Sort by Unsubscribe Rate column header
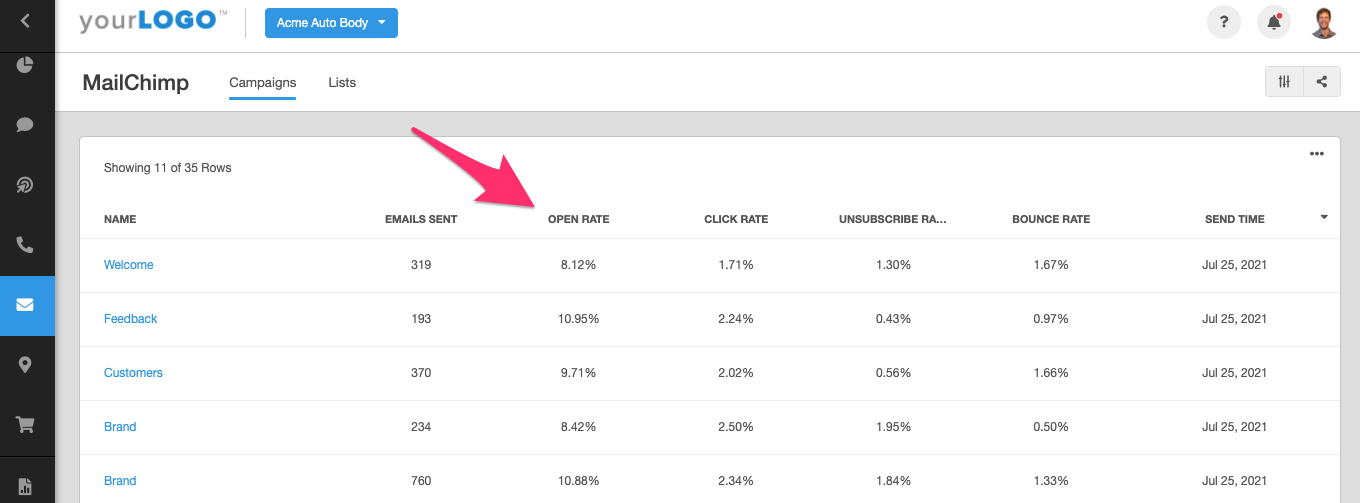The width and height of the screenshot is (1360, 503). coord(893,219)
